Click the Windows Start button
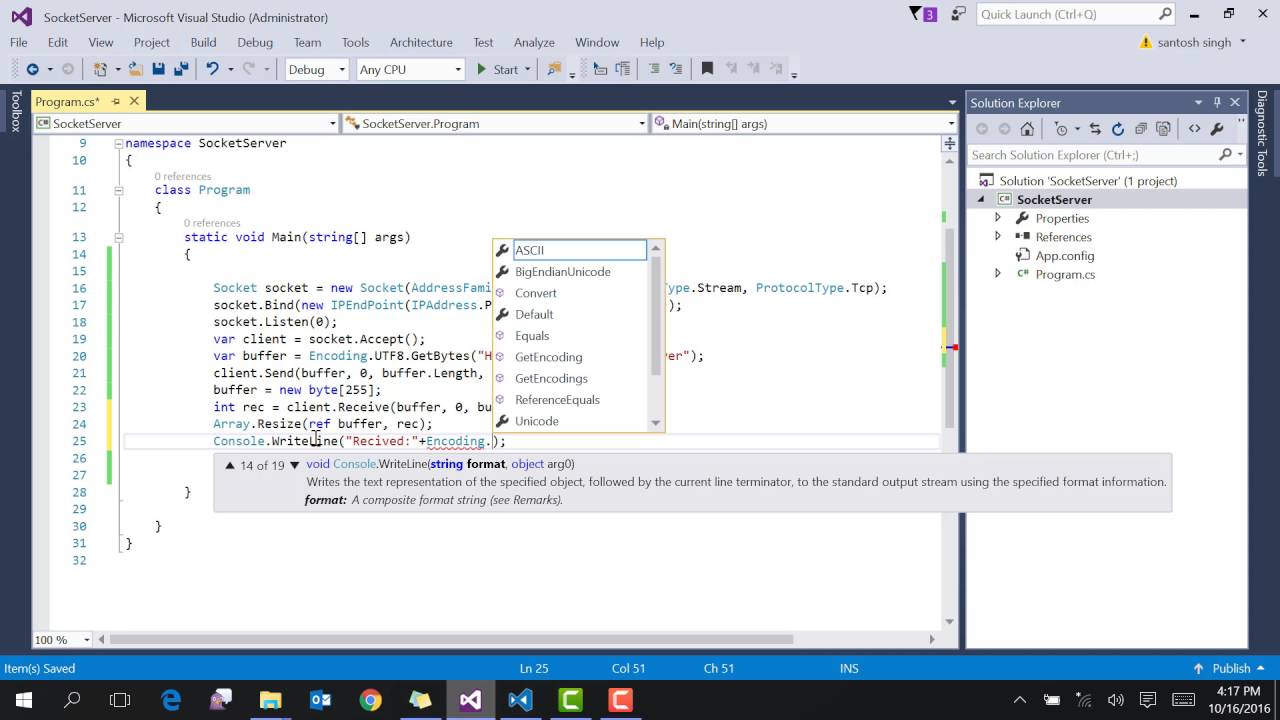 tap(24, 700)
